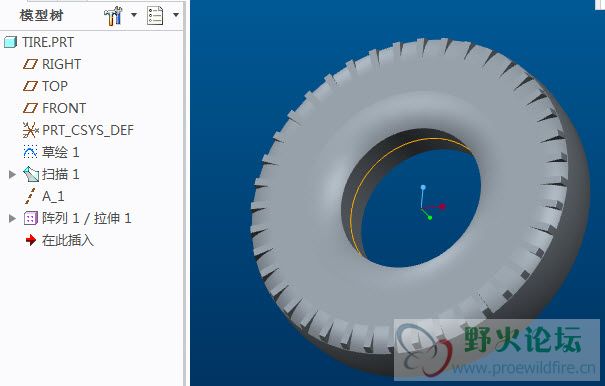Click the coordinate system origin in the viewport
Image resolution: width=605 pixels, height=386 pixels.
click(x=422, y=209)
